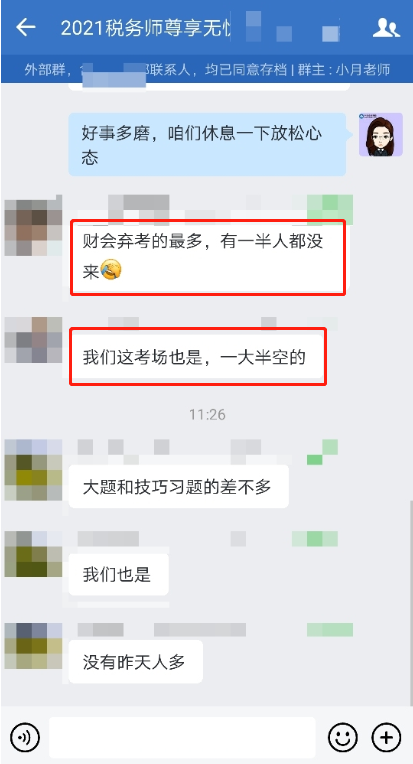Image resolution: width=413 pixels, height=764 pixels.
Task: Open the emoji smiley picker
Action: (x=343, y=738)
